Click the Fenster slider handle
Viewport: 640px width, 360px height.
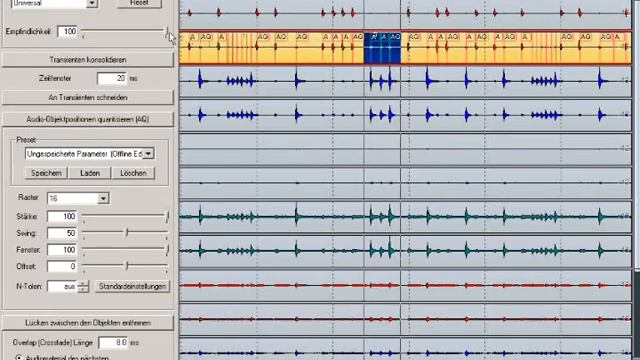click(167, 250)
